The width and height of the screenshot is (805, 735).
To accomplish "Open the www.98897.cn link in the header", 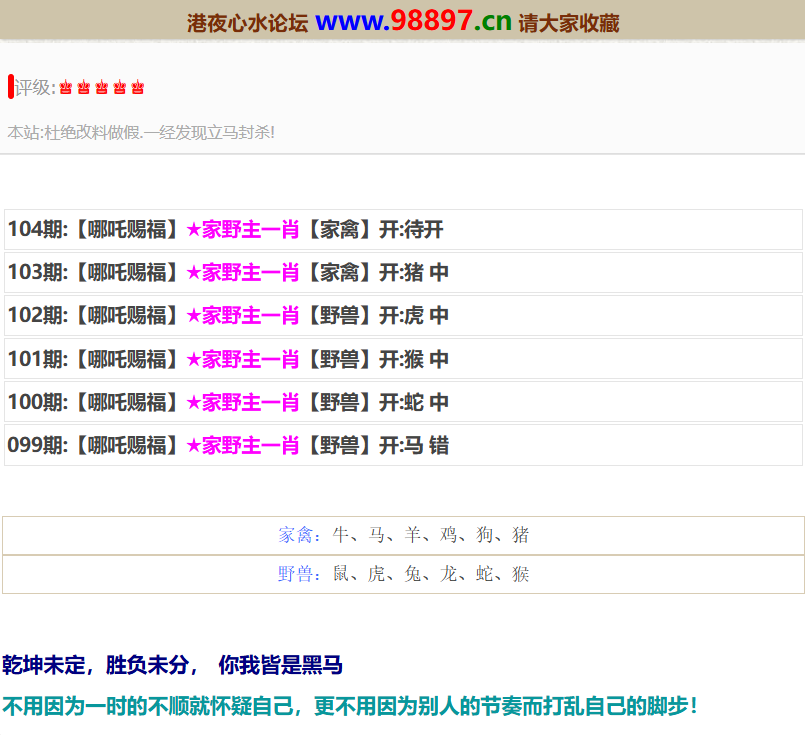I will [x=413, y=21].
